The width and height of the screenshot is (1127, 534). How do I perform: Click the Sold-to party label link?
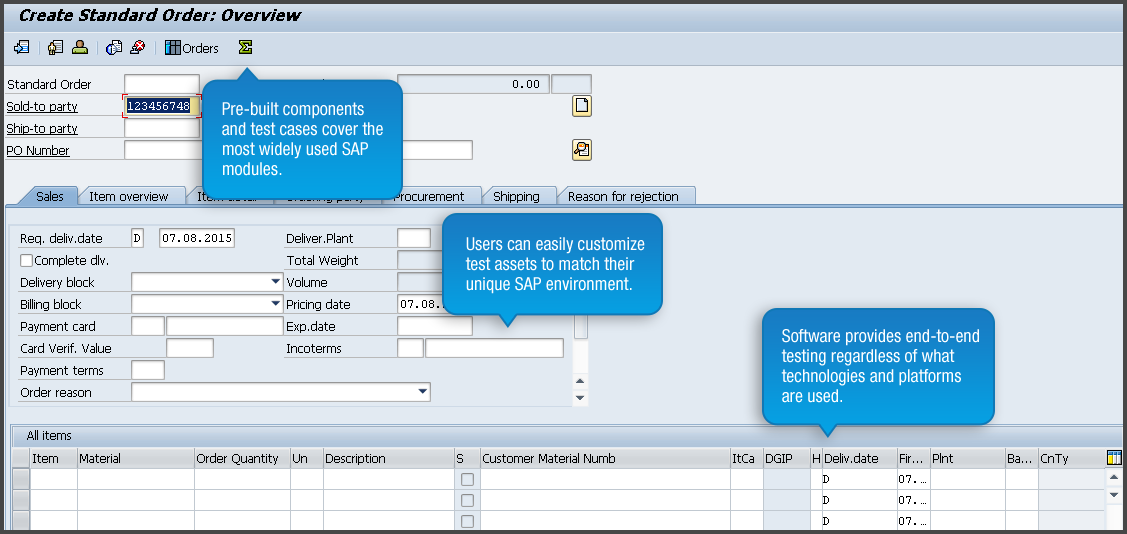[x=42, y=107]
